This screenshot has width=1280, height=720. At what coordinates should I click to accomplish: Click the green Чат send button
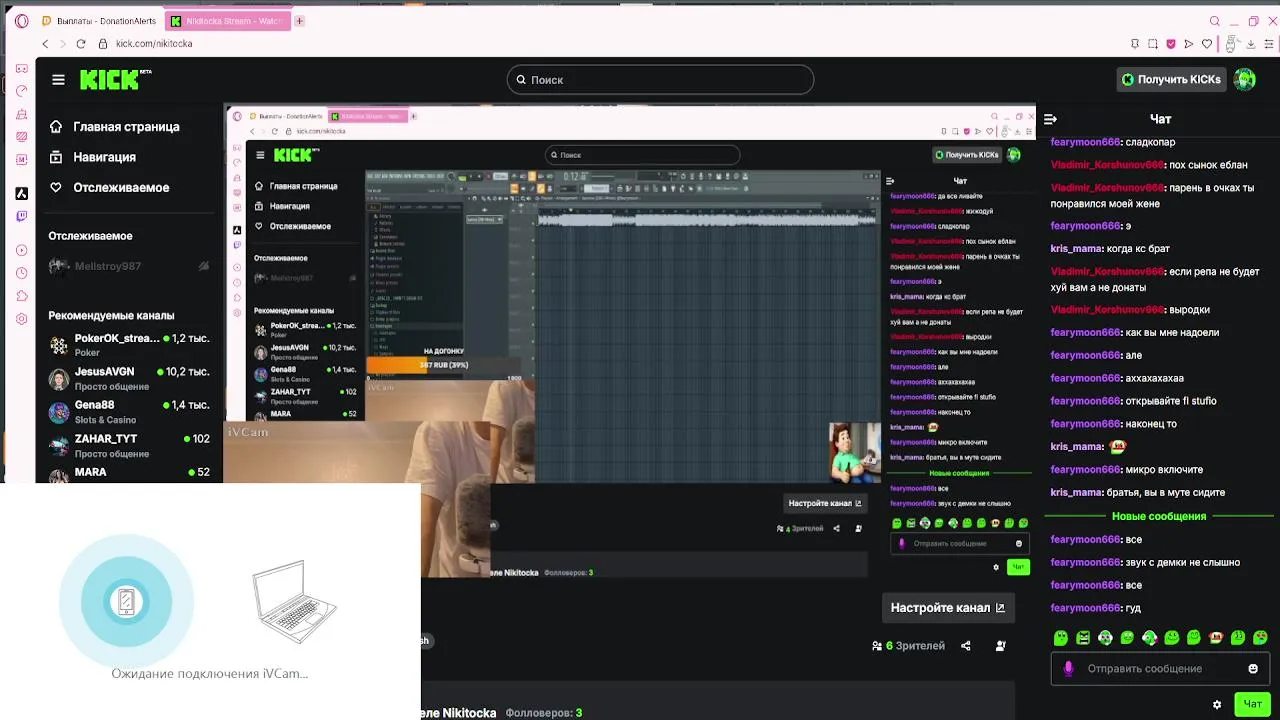pyautogui.click(x=1252, y=704)
